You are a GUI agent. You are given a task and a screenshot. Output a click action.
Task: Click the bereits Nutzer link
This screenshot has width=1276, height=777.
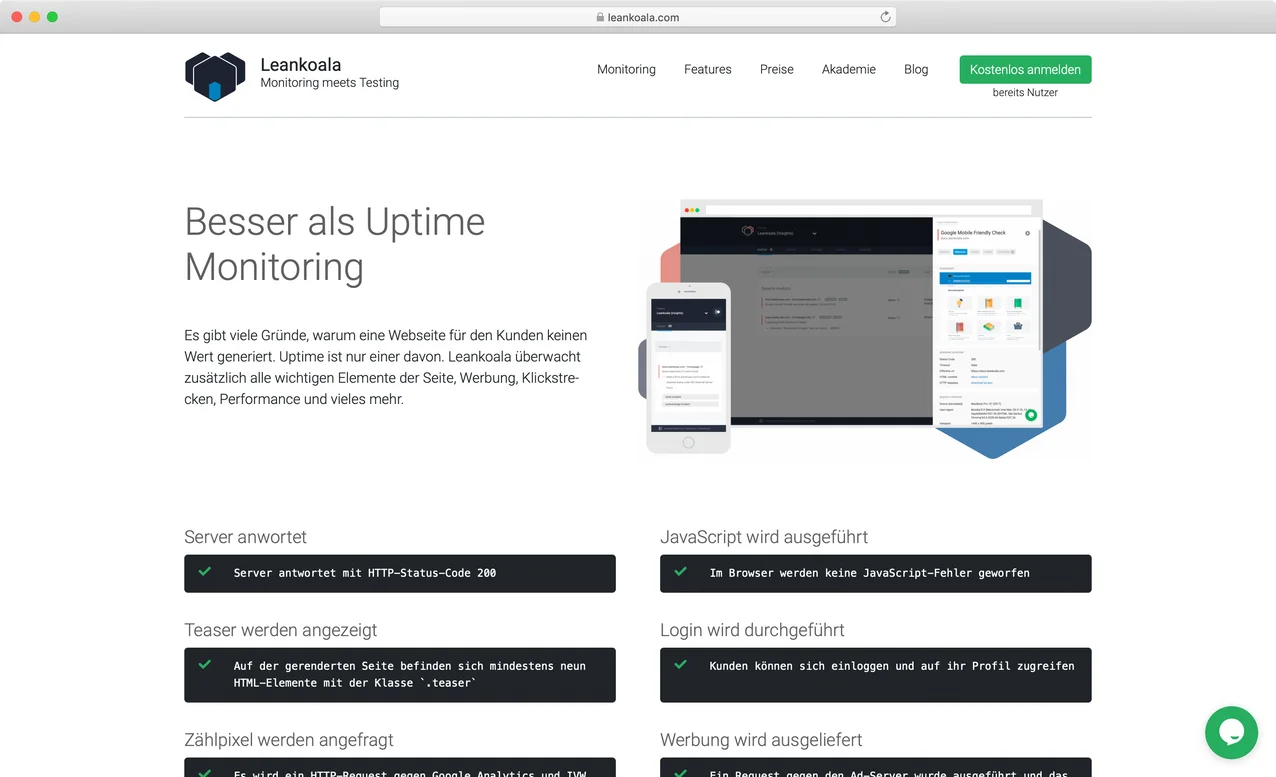(1025, 92)
